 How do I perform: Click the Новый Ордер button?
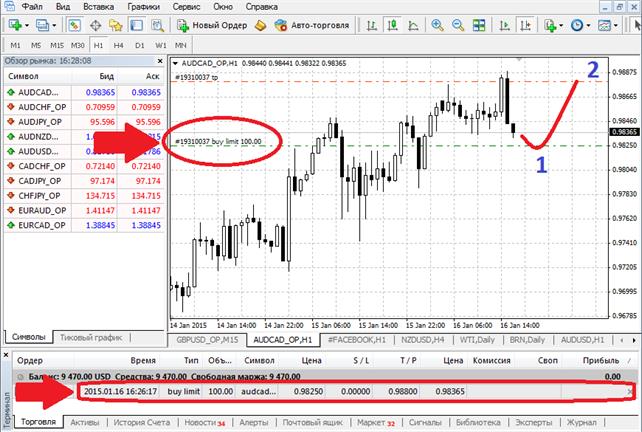tap(209, 25)
